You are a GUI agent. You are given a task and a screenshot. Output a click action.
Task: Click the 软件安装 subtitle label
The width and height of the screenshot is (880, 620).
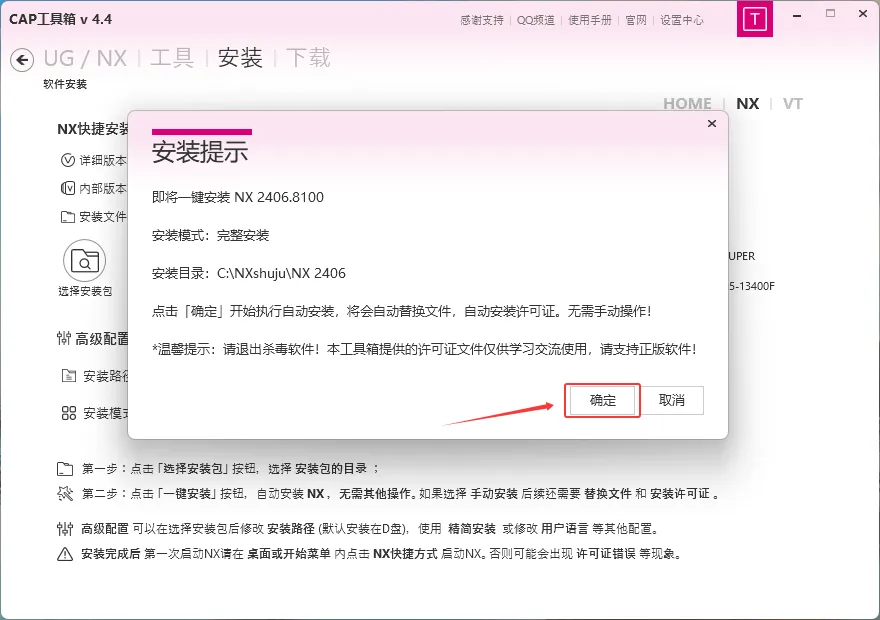(x=65, y=84)
